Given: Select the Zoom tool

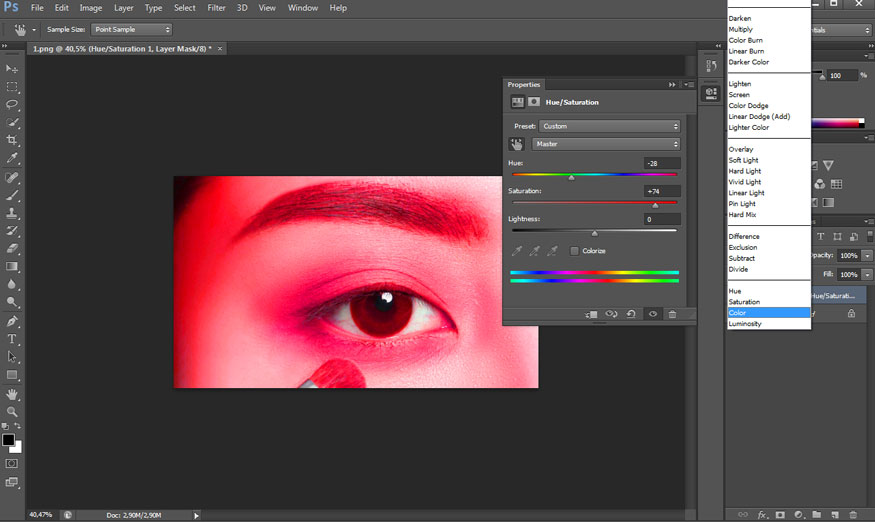Looking at the screenshot, I should pyautogui.click(x=12, y=412).
